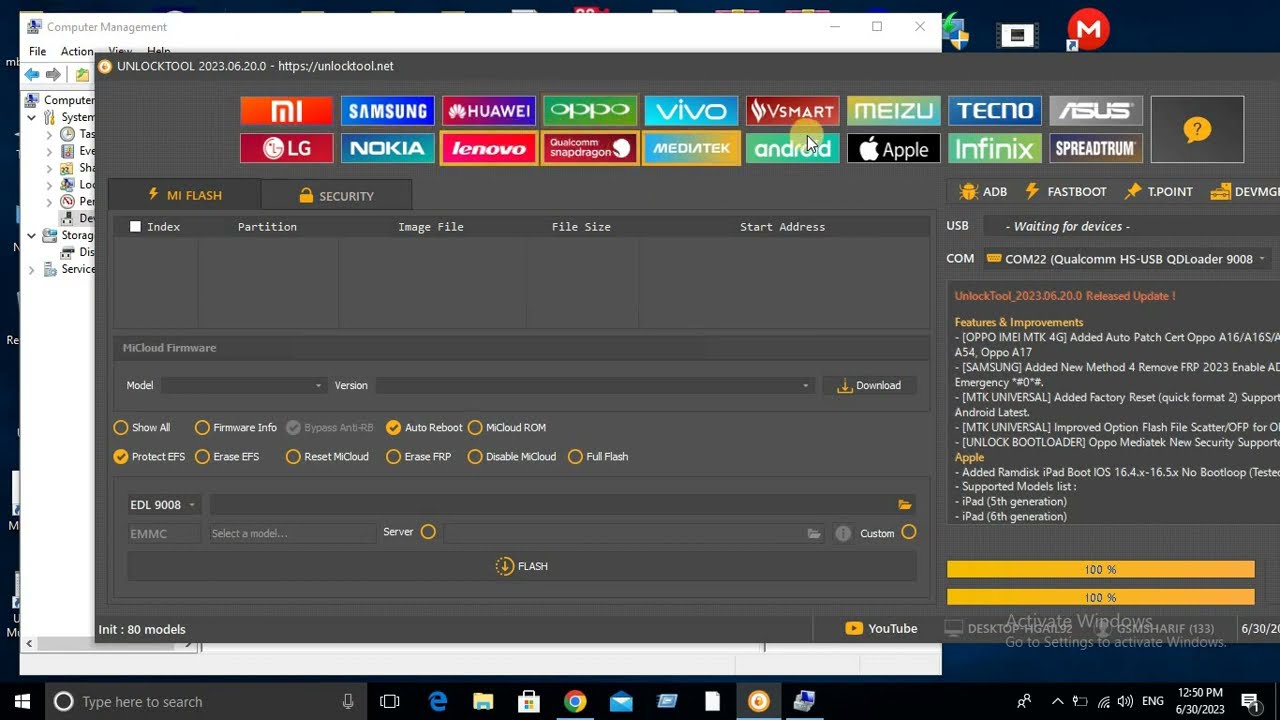This screenshot has height=720, width=1280.
Task: Open the COM port dropdown
Action: (x=1127, y=259)
